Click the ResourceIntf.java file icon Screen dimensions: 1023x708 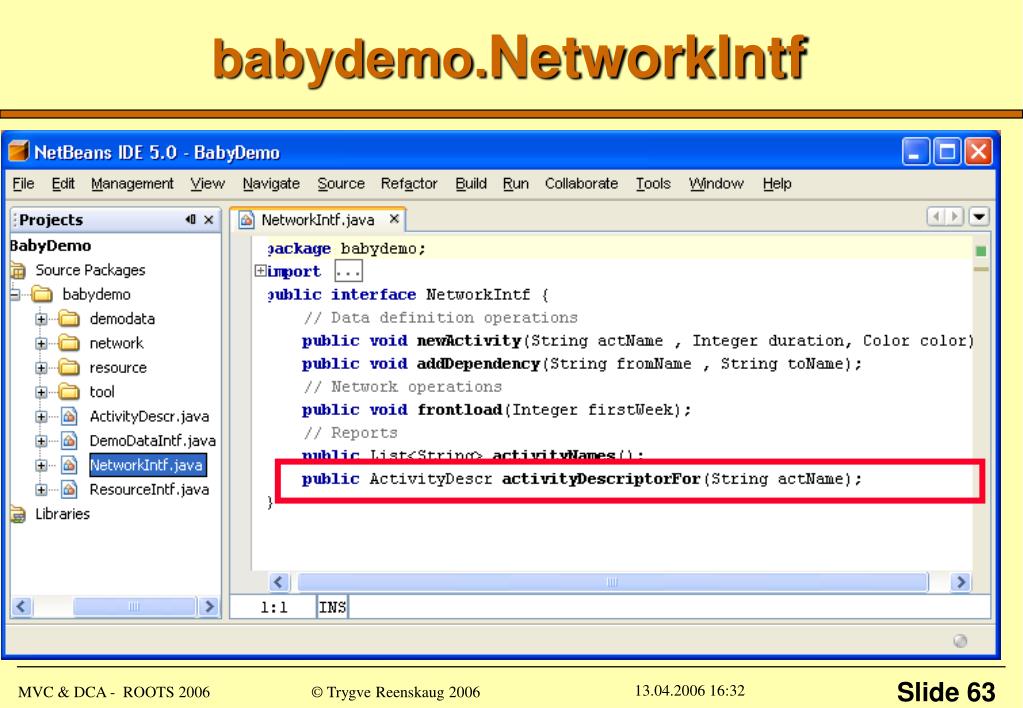click(69, 489)
